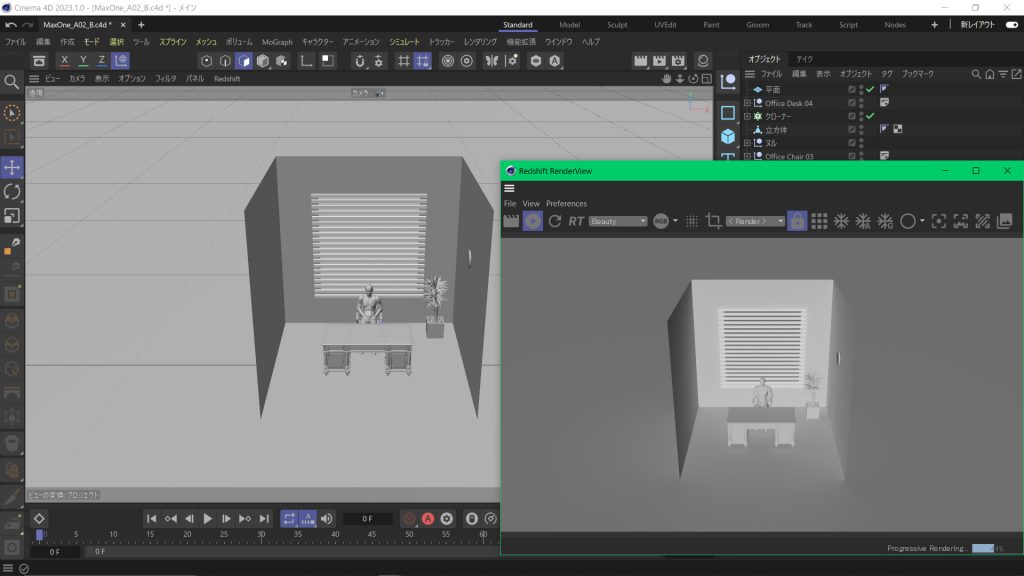Open the RGB display dropdown arrow in RenderView
The width and height of the screenshot is (1024, 576).
674,221
